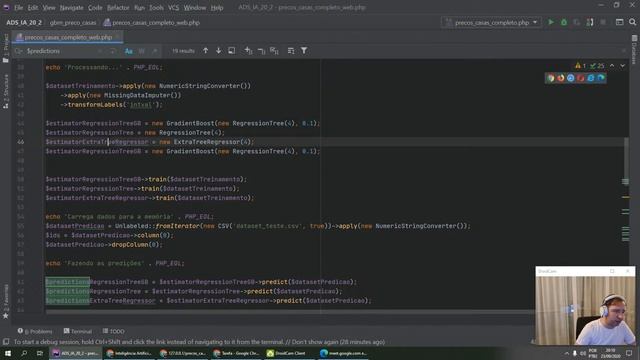Open preview in Opera browser icon
Image resolution: width=640 pixels, height=360 pixels.
(581, 78)
